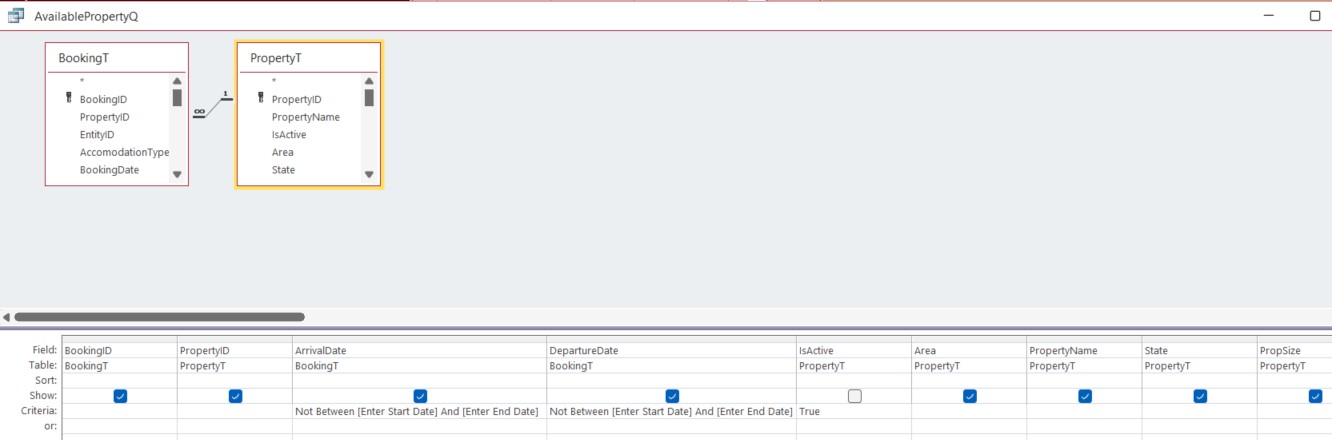Click the ArrivalDate criteria Not Between cell
Viewport: 1332px width, 440px height.
point(420,411)
